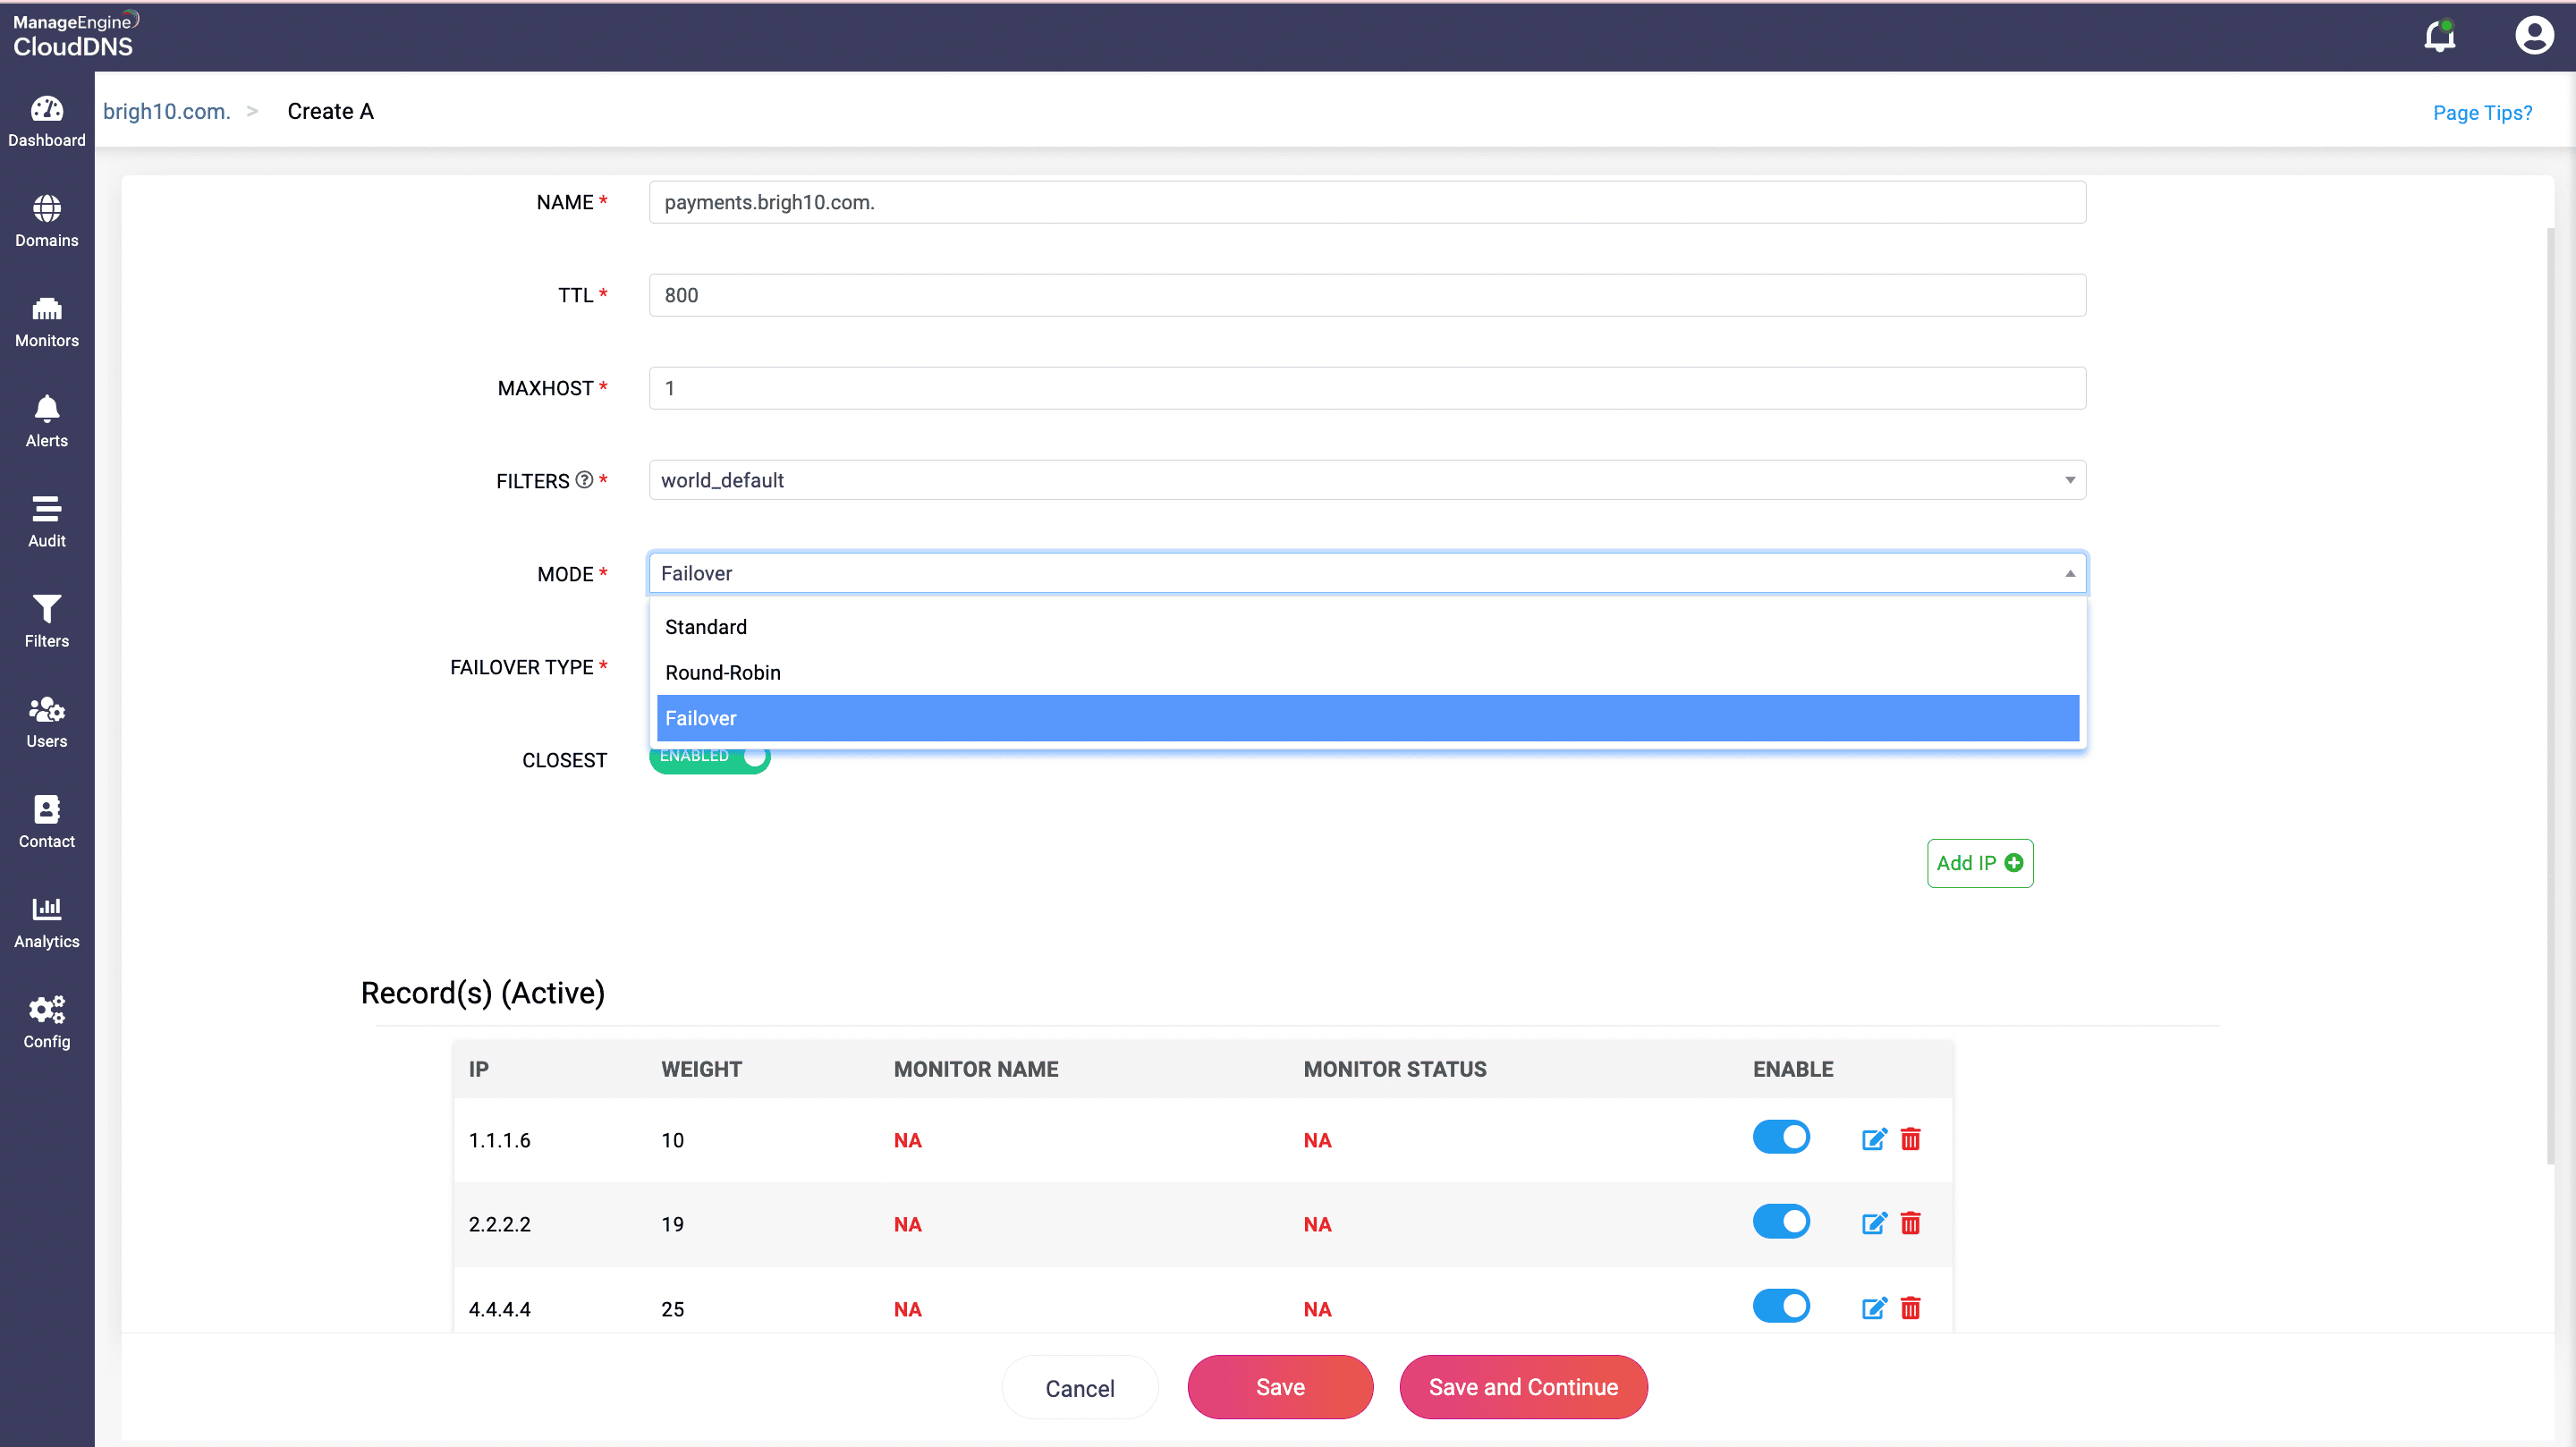The height and width of the screenshot is (1447, 2576).
Task: Click the Save and Continue button
Action: [x=1522, y=1387]
